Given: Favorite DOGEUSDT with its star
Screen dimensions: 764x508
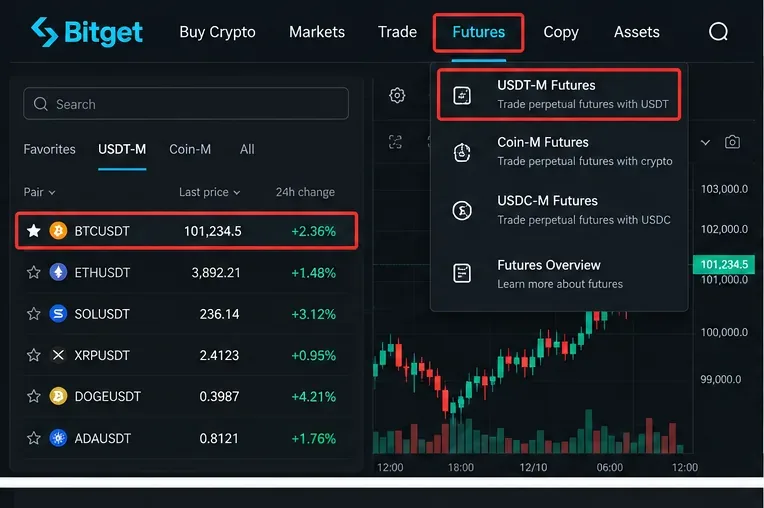Looking at the screenshot, I should (x=34, y=396).
